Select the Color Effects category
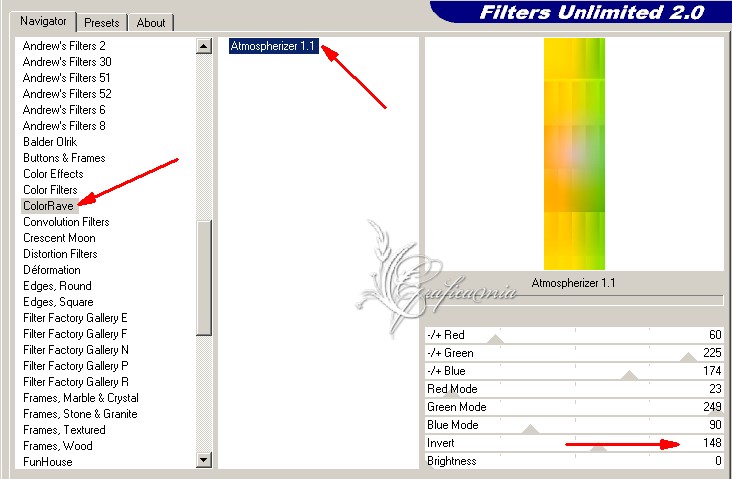Viewport: 732px width, 479px height. tap(53, 174)
